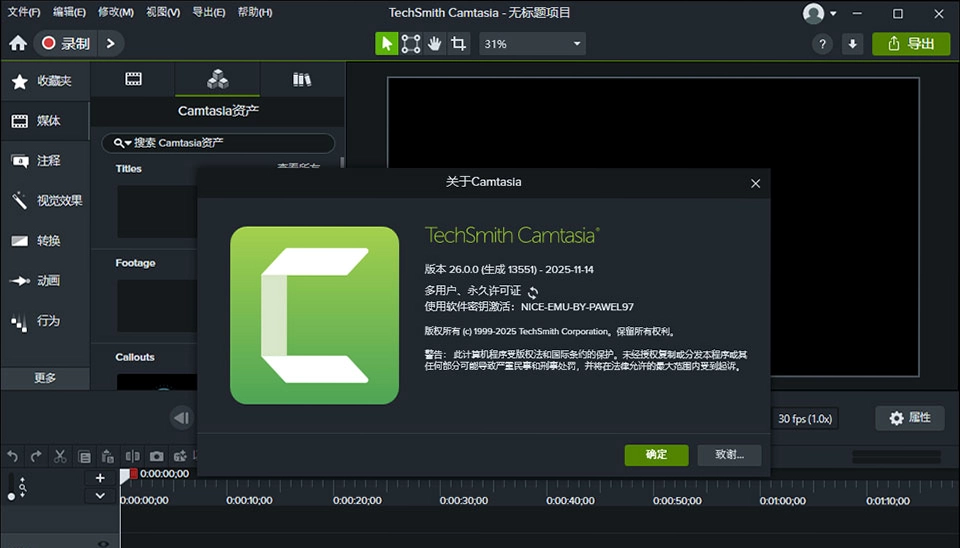Open the 转换 transitions tab
Screen dimensions: 960x548
pyautogui.click(x=45, y=241)
